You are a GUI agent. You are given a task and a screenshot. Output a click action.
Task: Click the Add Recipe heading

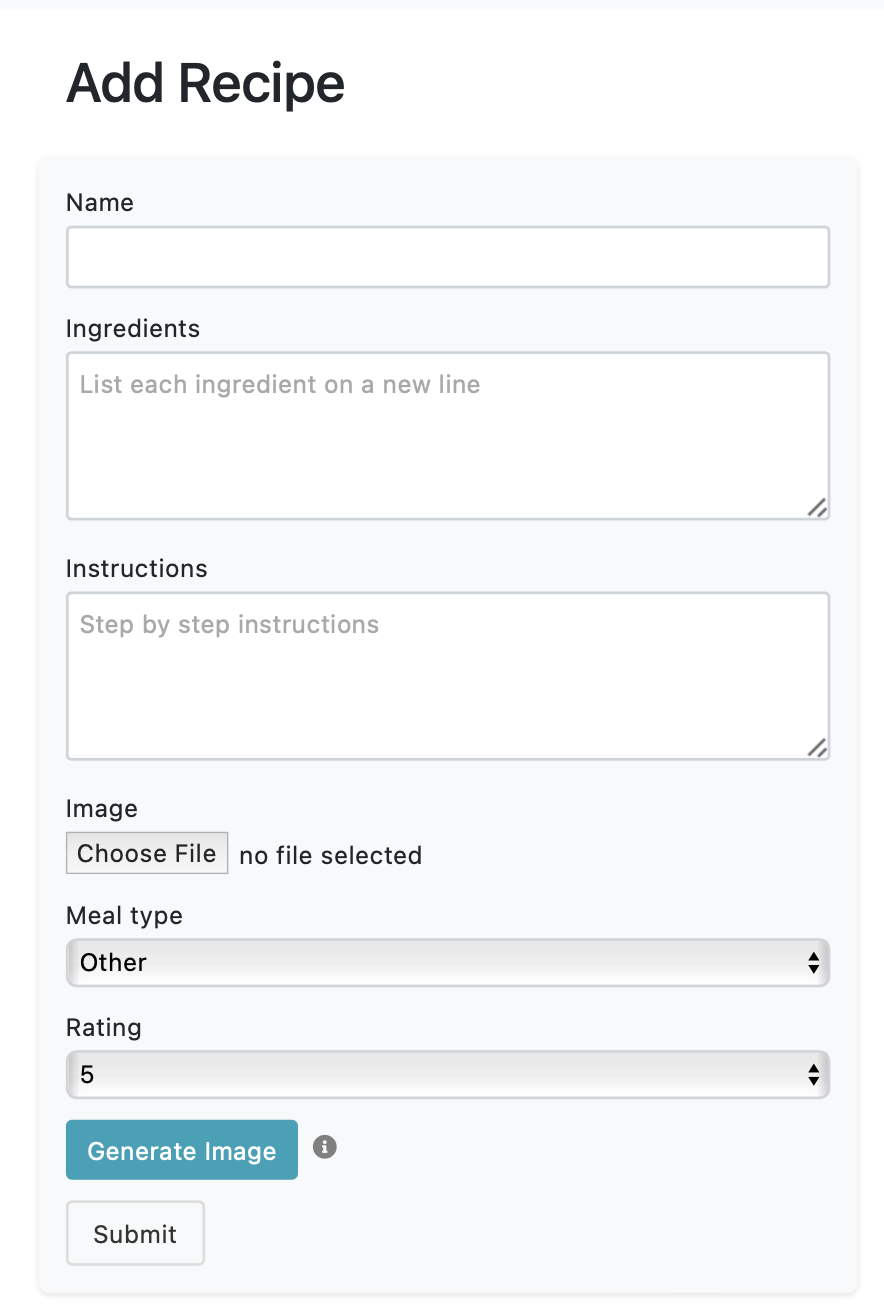coord(205,84)
